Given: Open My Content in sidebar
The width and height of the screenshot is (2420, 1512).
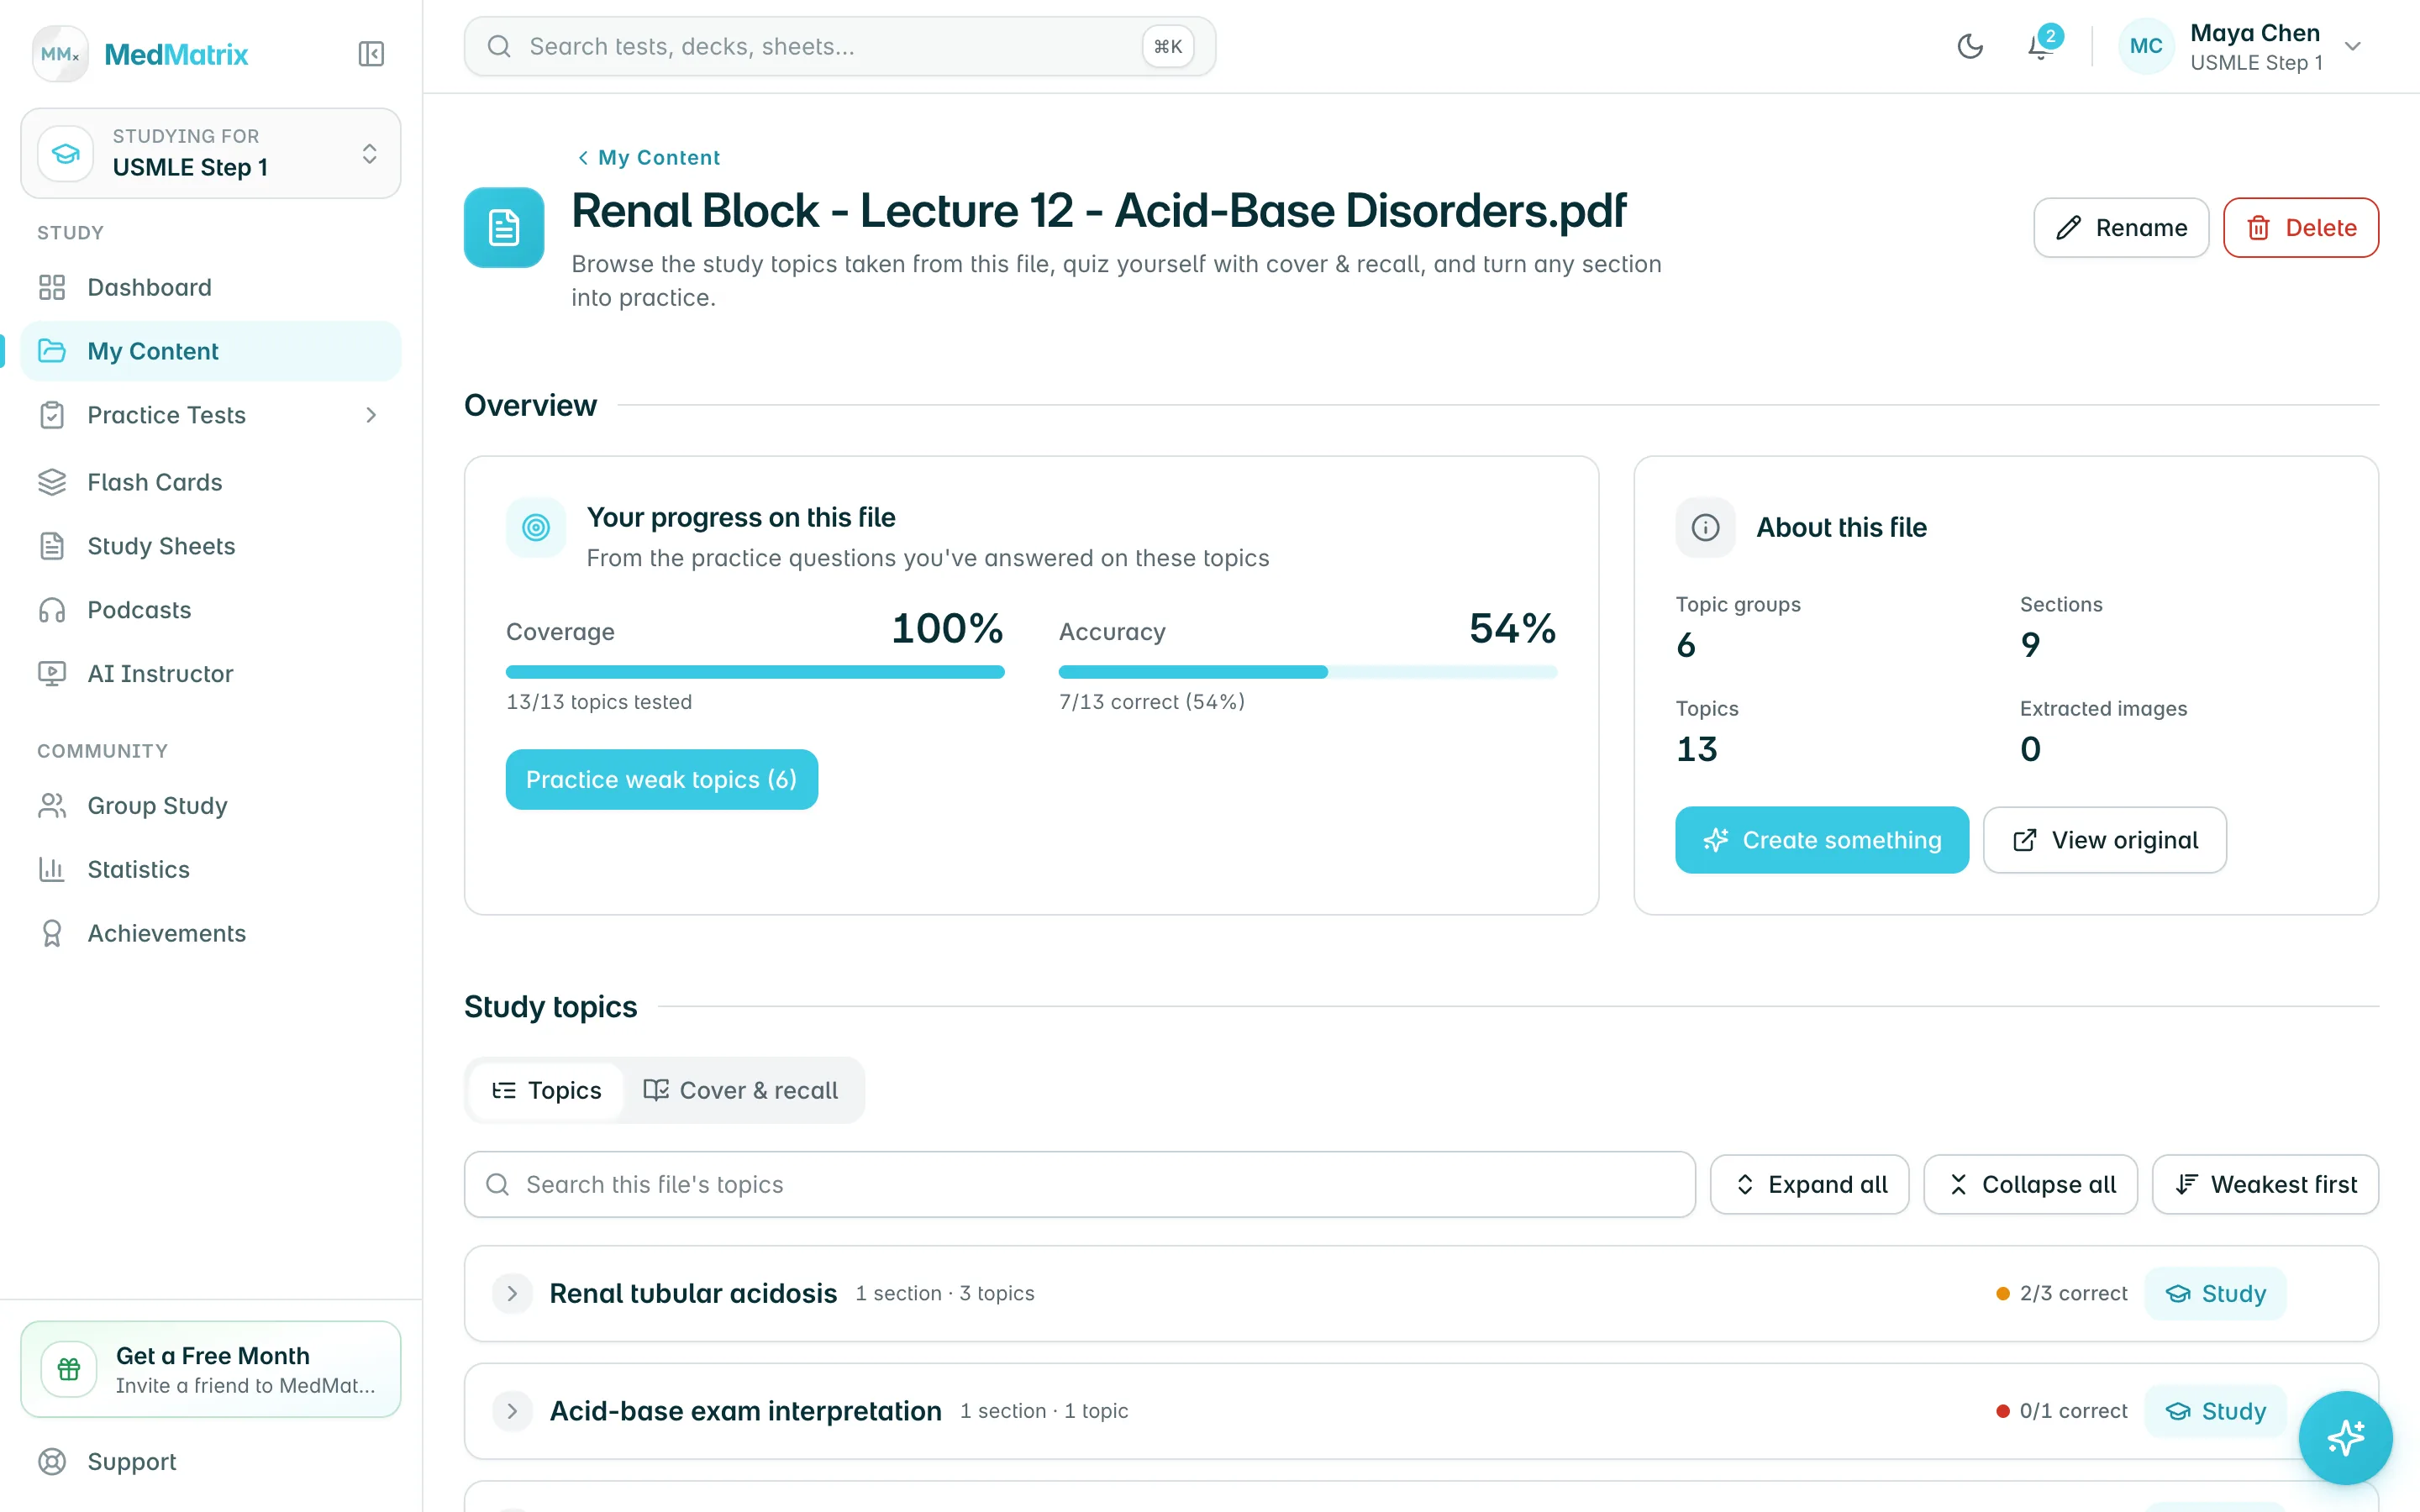Looking at the screenshot, I should (211, 351).
